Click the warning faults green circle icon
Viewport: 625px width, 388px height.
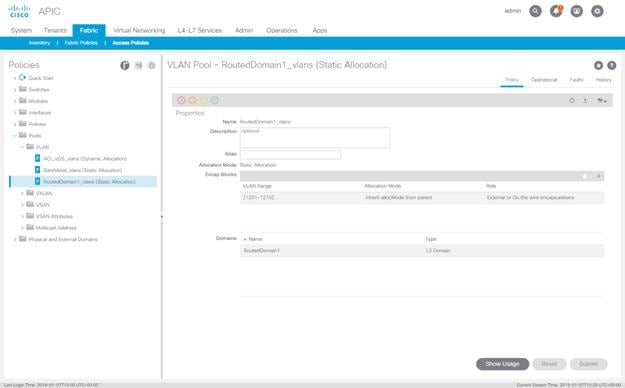click(x=215, y=100)
